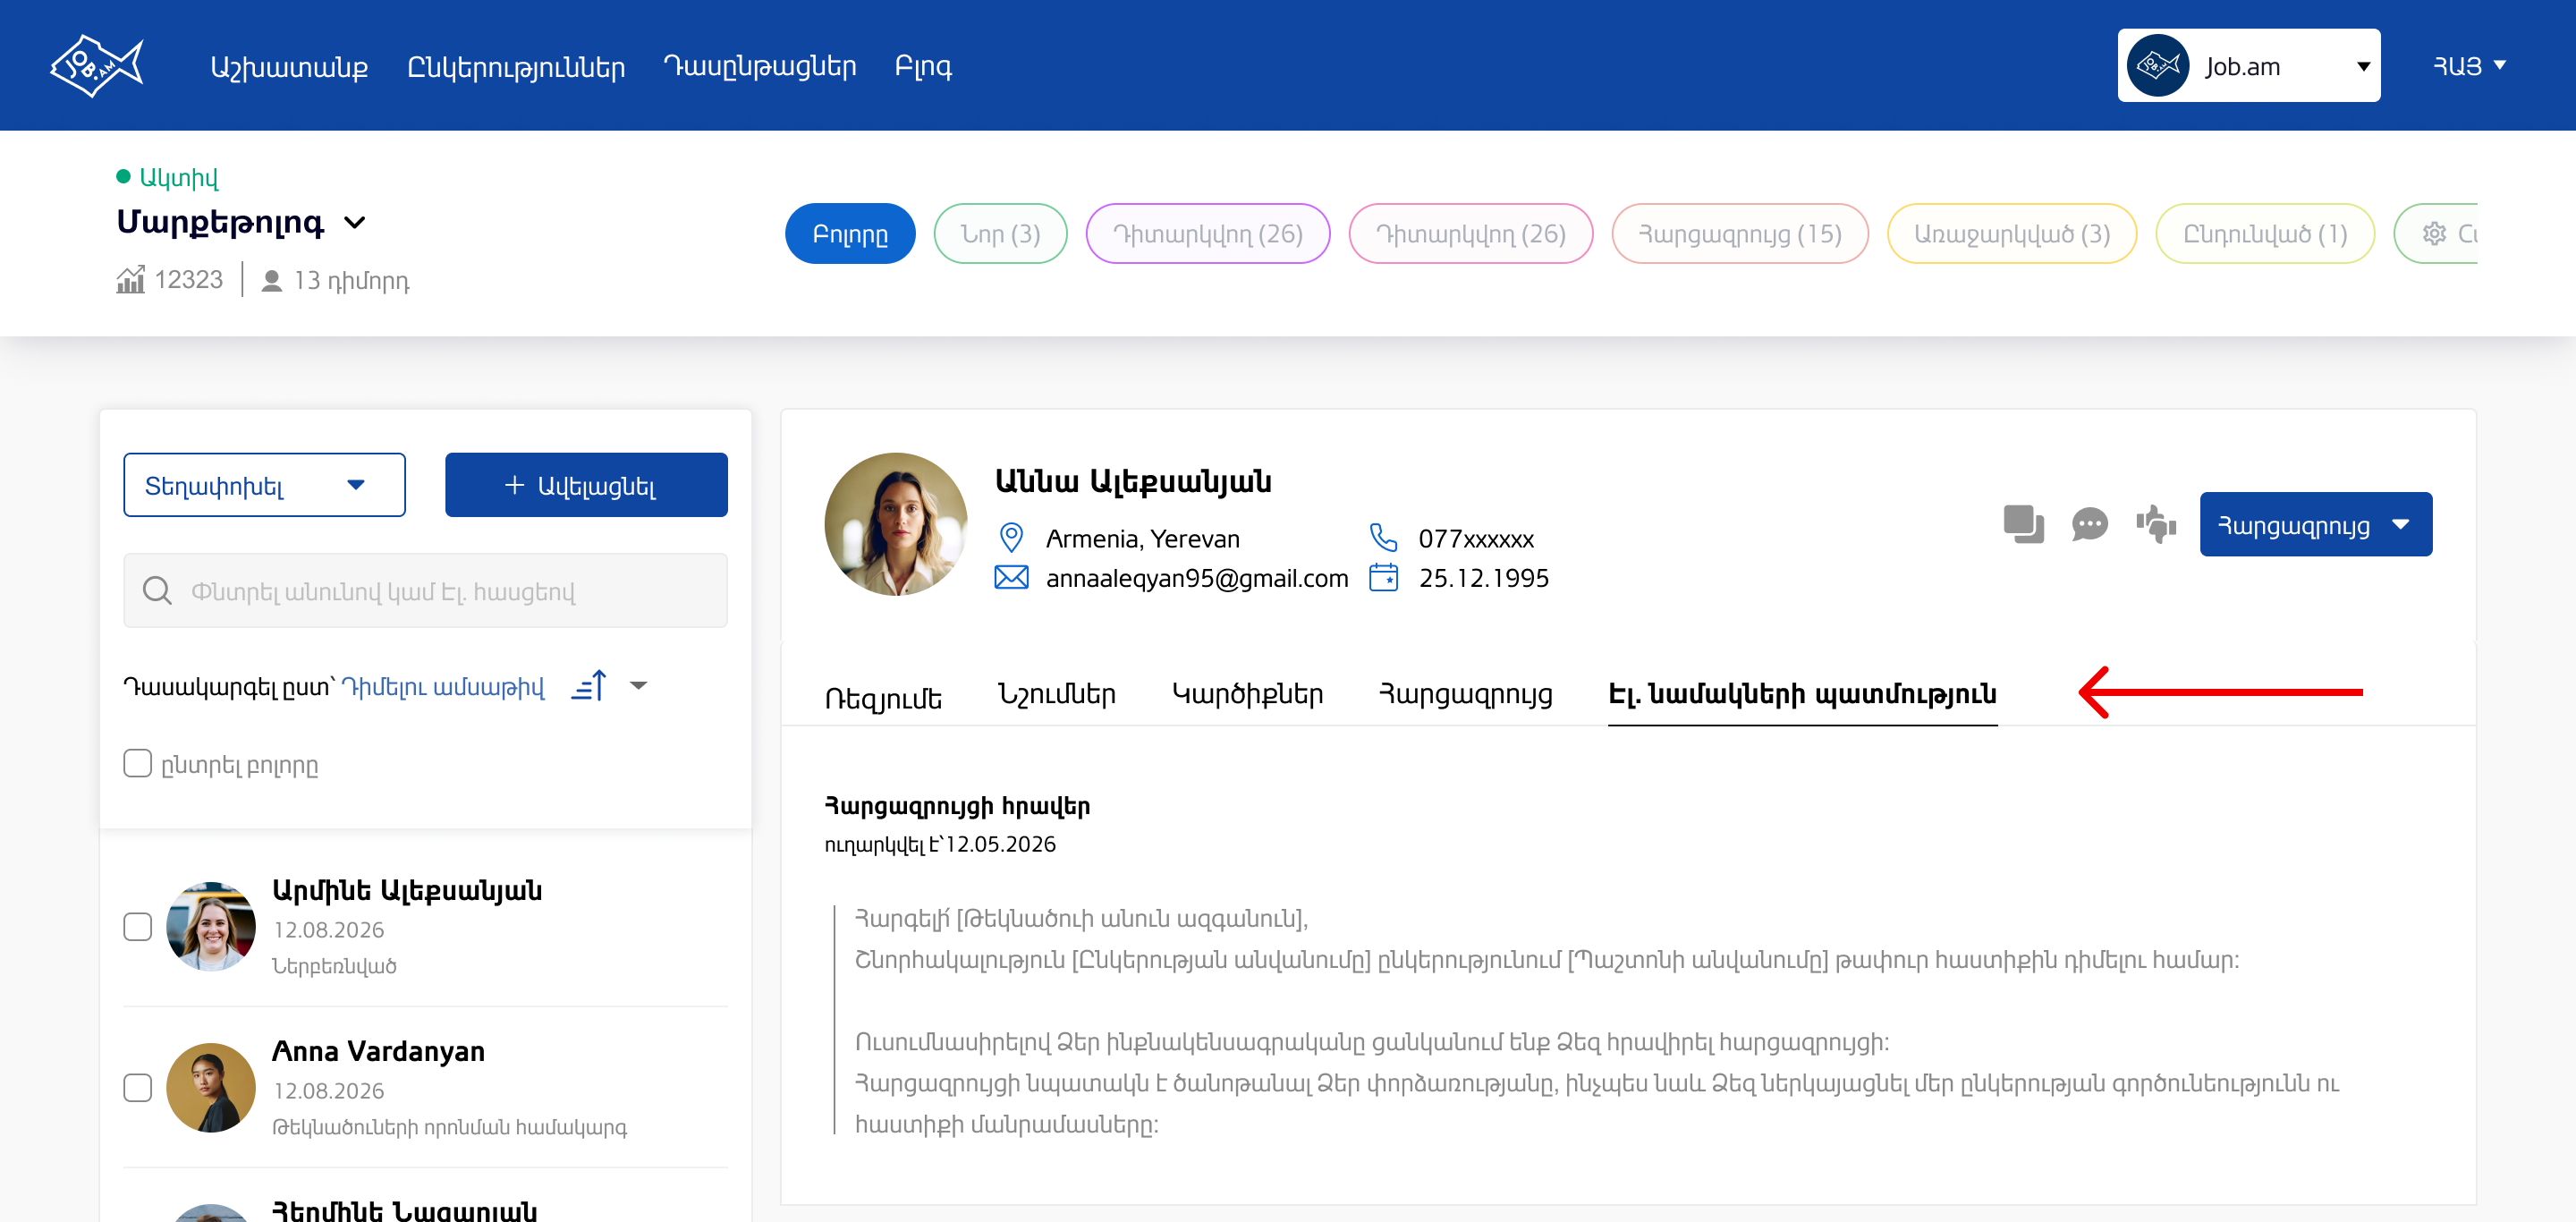Switch to the Նշումներ tab
The width and height of the screenshot is (2576, 1222).
1056,694
